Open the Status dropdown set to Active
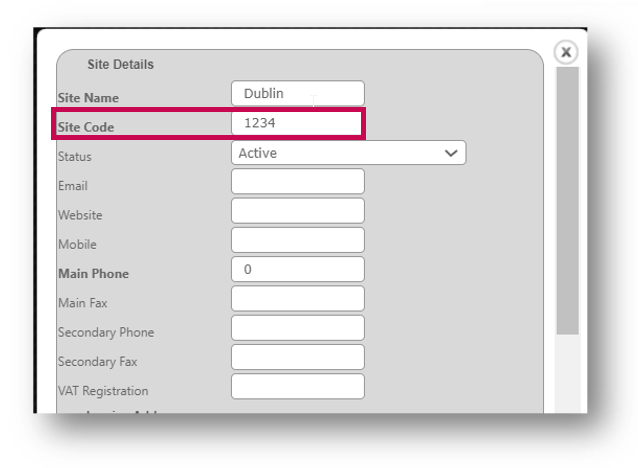 tap(349, 153)
